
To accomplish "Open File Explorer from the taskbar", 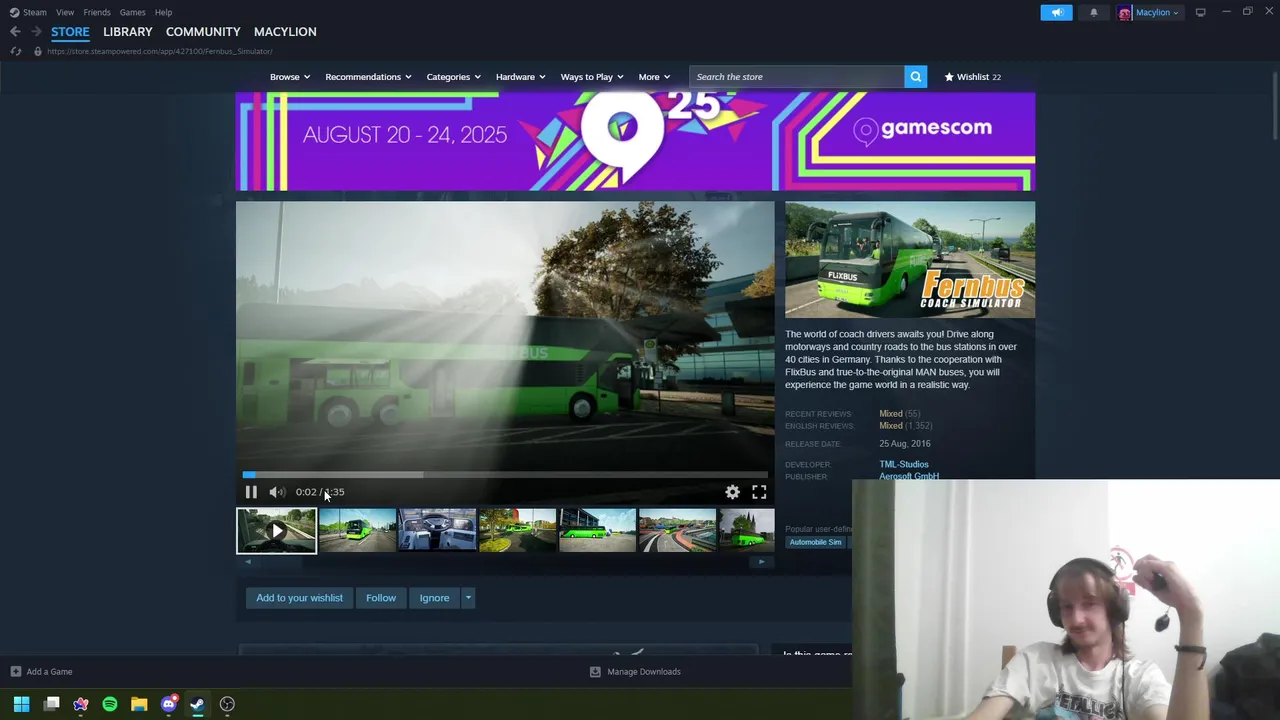I will 139,704.
